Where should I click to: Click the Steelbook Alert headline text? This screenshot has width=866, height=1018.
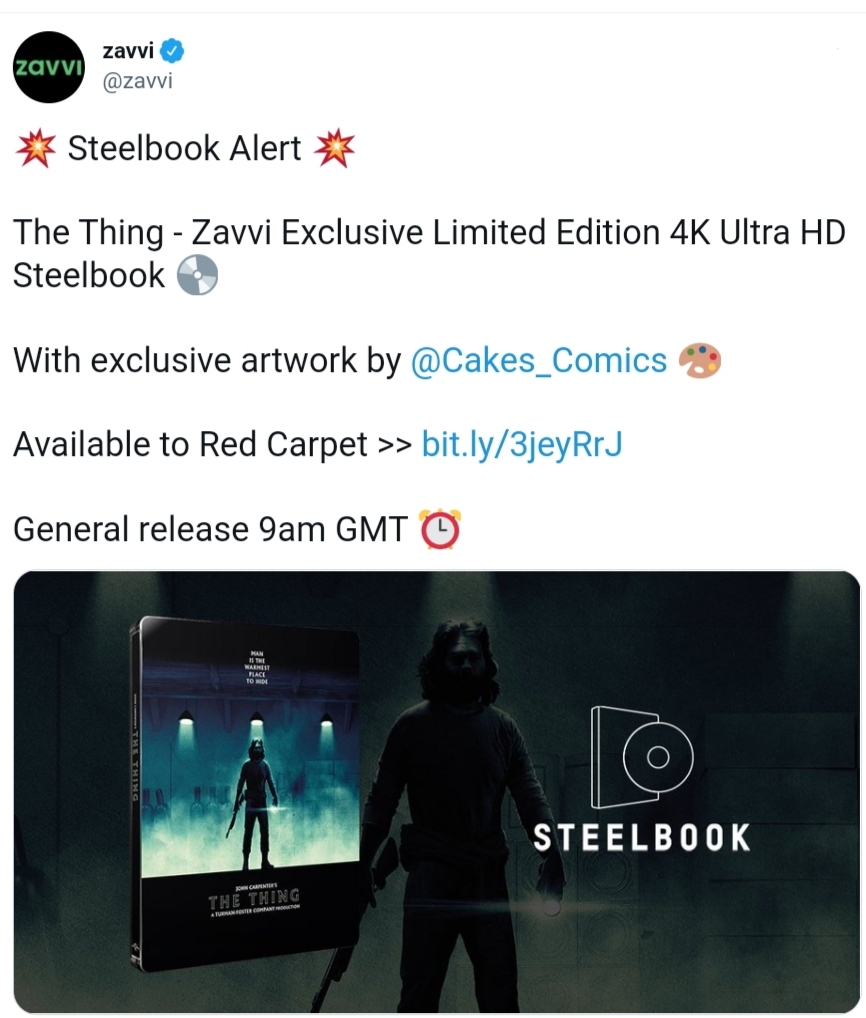pyautogui.click(x=184, y=148)
